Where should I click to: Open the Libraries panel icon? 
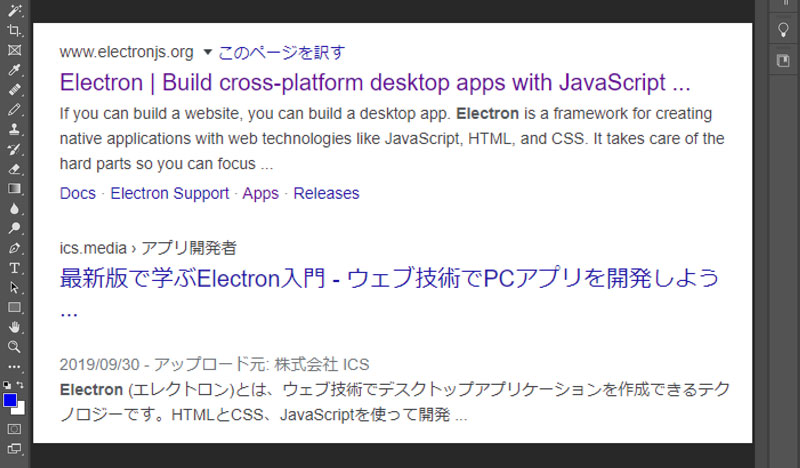click(x=783, y=61)
